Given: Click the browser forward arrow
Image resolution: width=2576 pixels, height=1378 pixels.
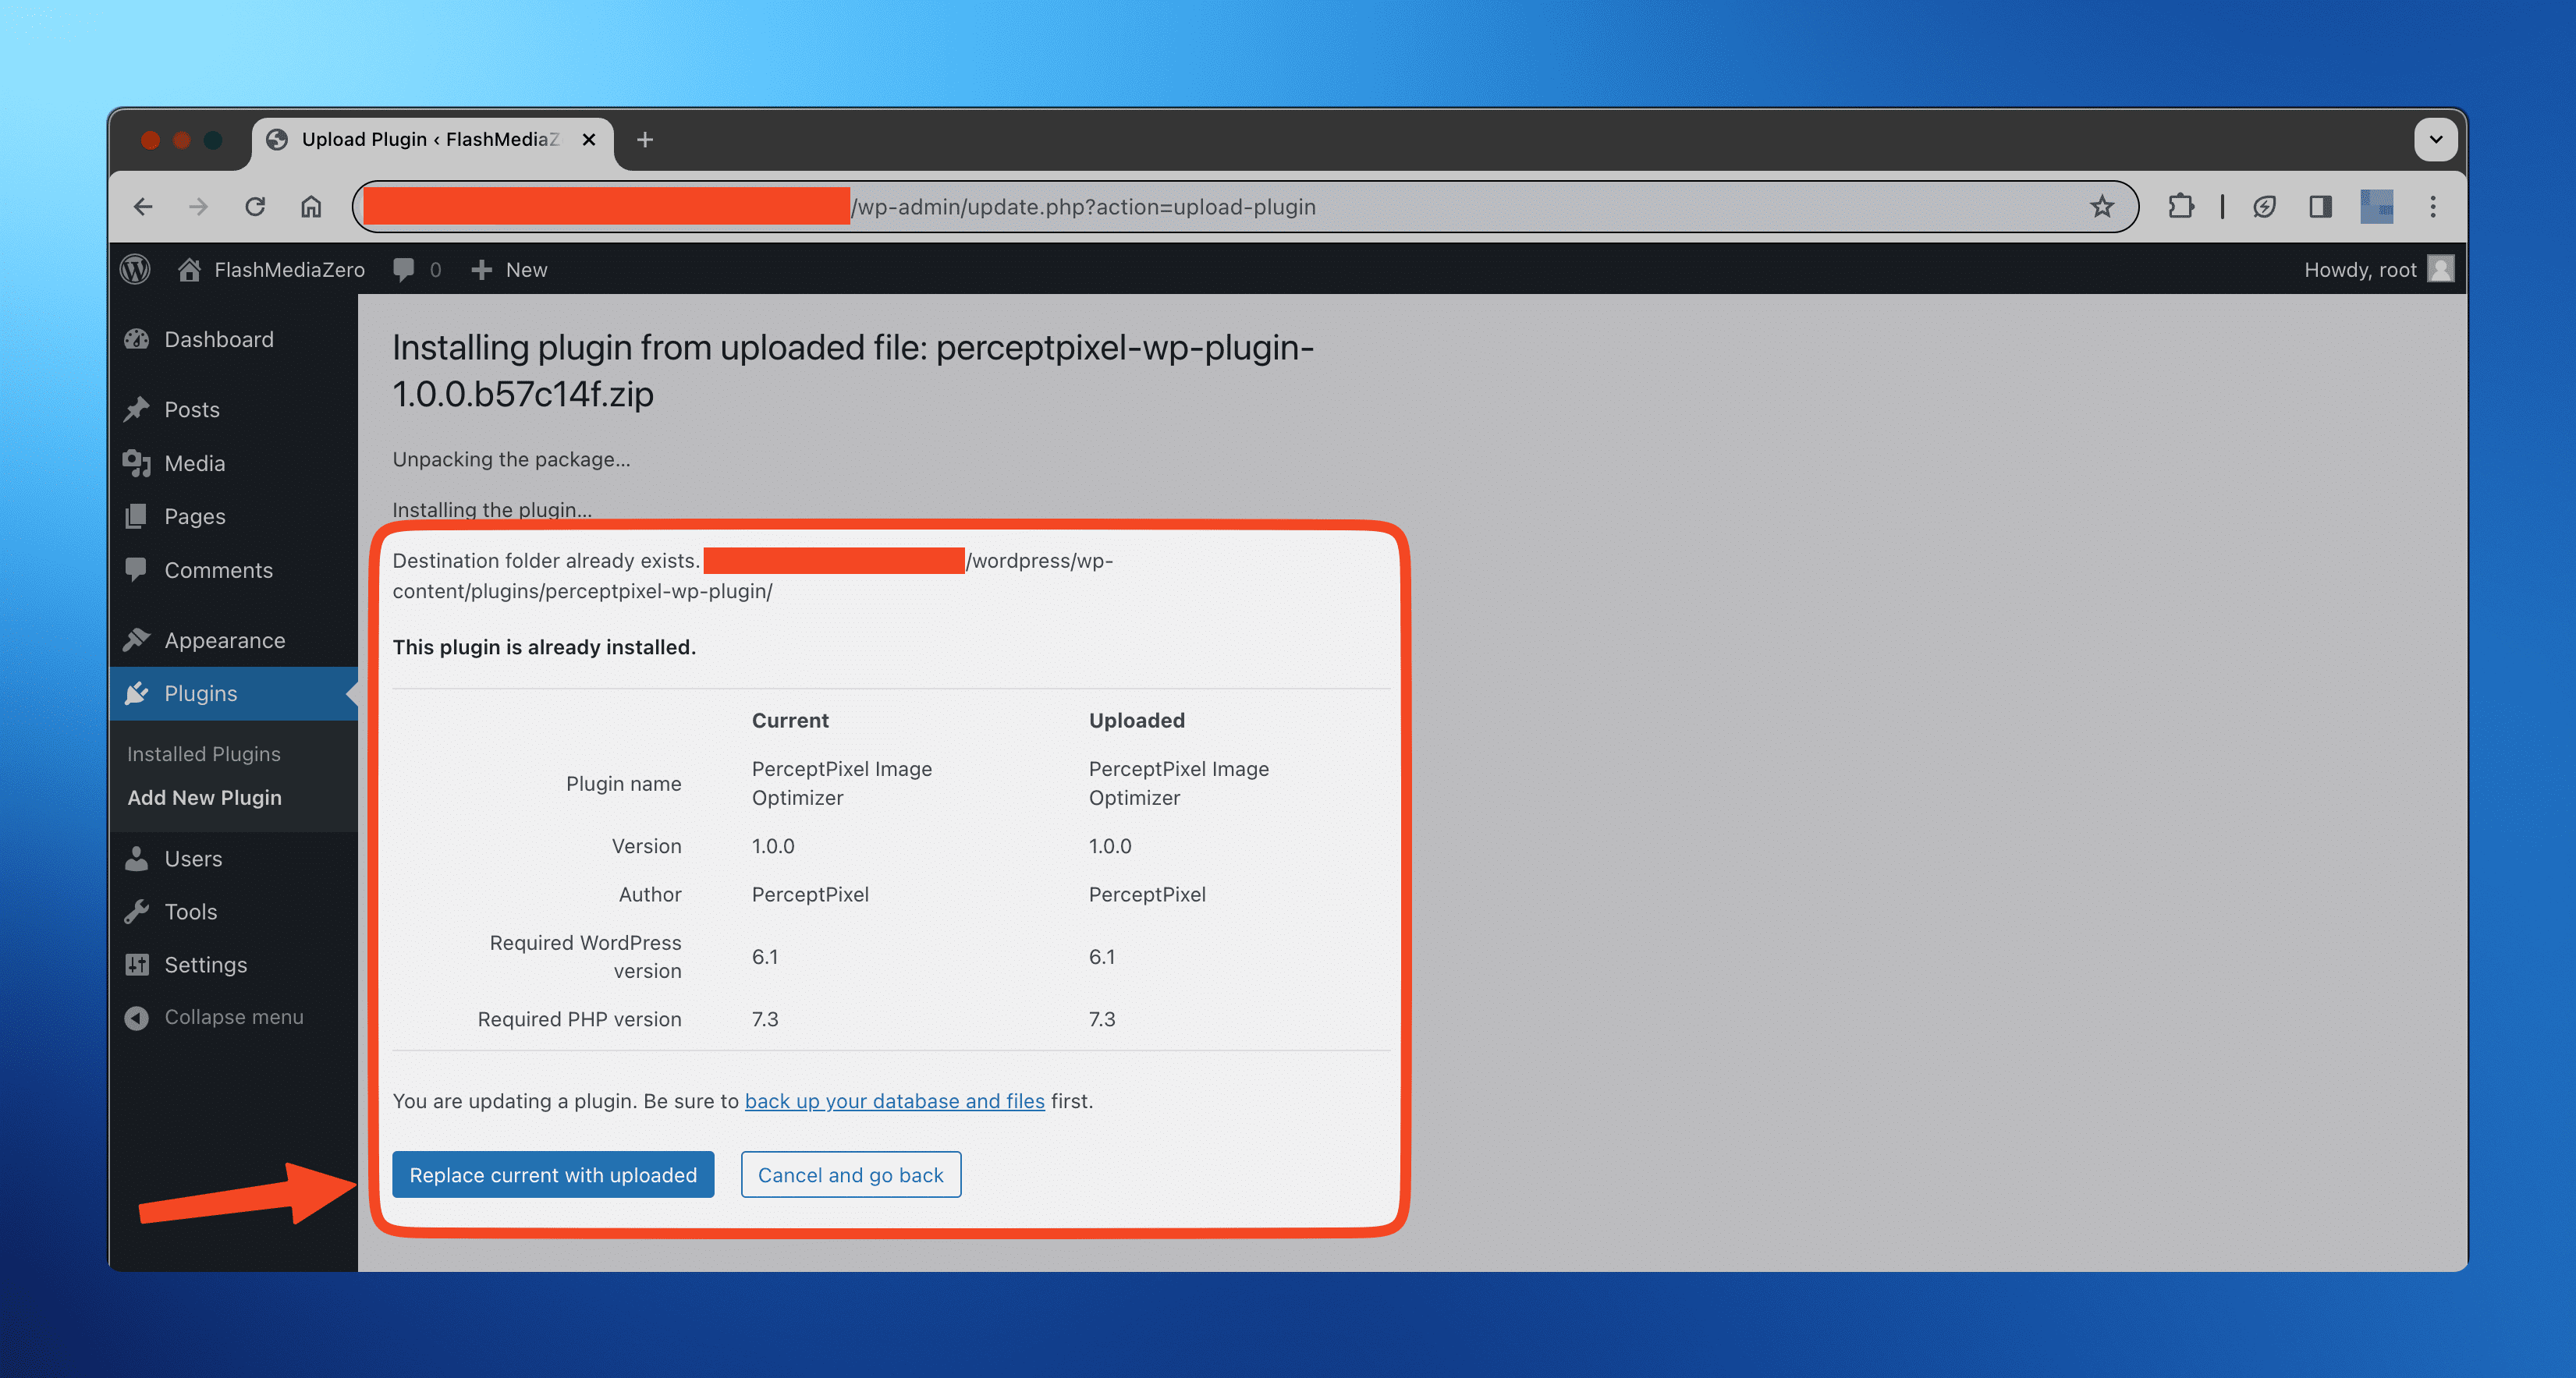Looking at the screenshot, I should (x=198, y=207).
